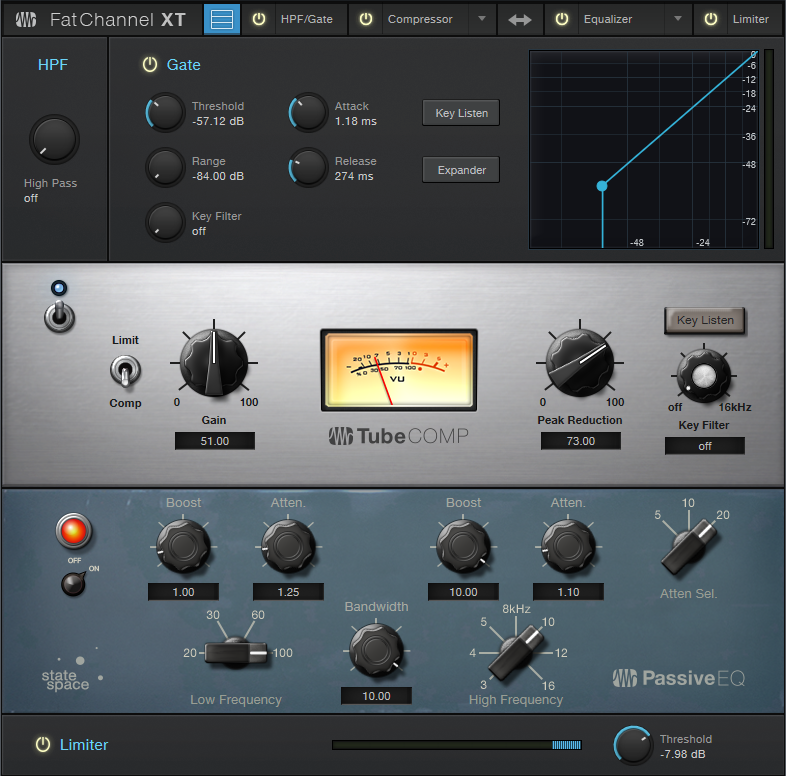Click the Peak Reduction value field 73.00
This screenshot has height=776, width=786.
580,441
